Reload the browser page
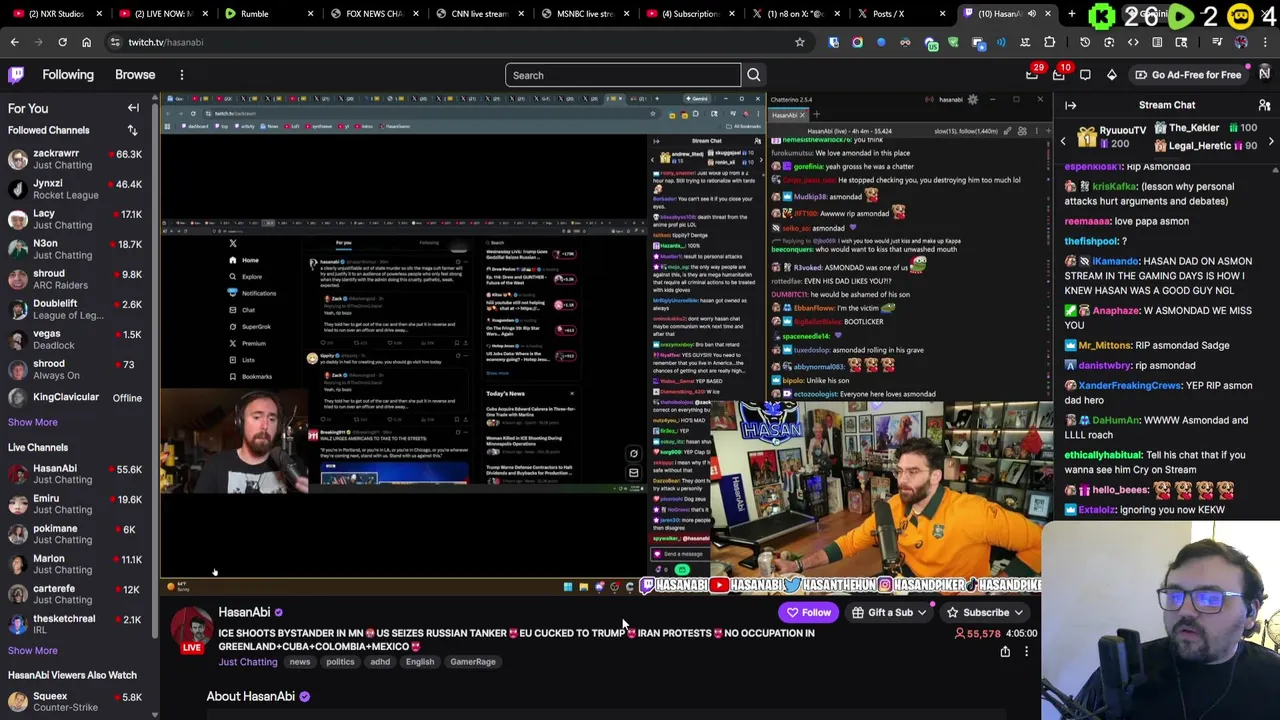Image resolution: width=1280 pixels, height=720 pixels. [x=62, y=42]
